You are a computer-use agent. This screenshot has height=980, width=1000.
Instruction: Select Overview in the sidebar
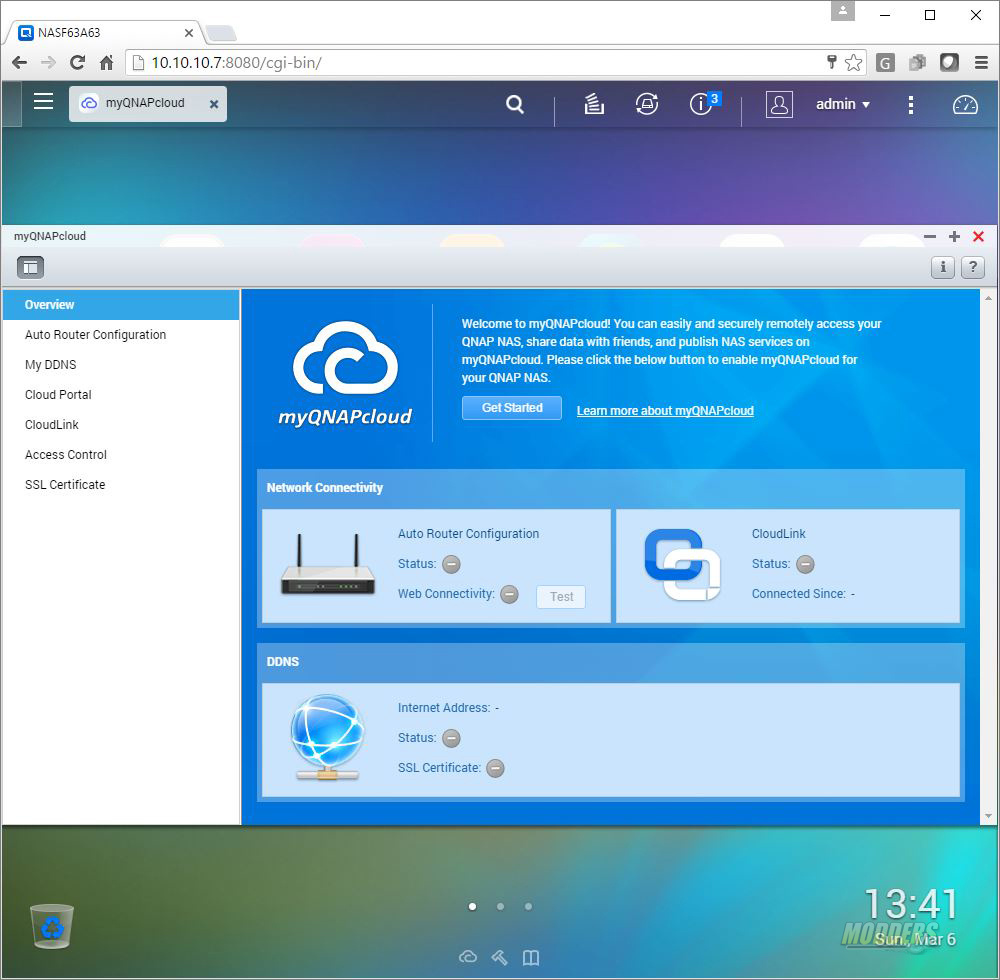tap(121, 305)
